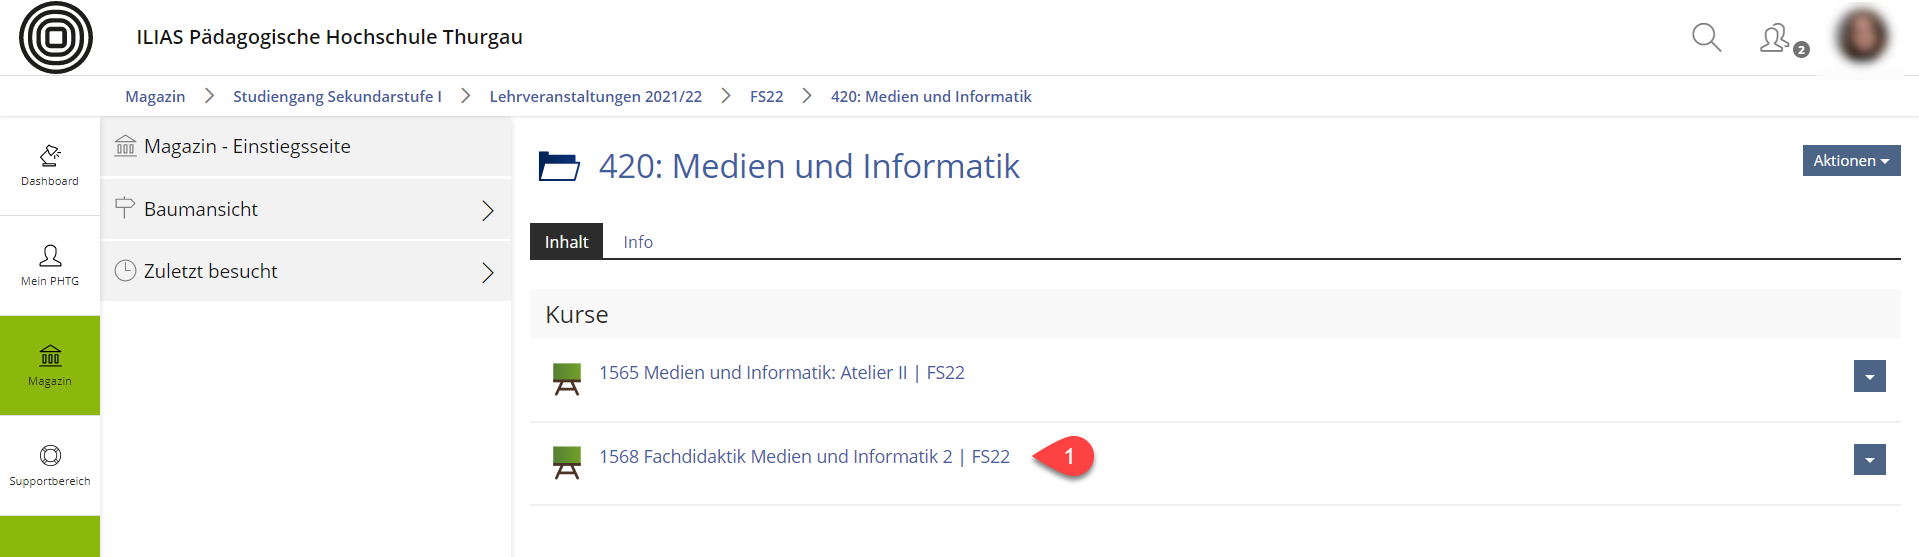Screen dimensions: 1919x557
Task: Click the 1568 course blackboard icon
Action: click(567, 462)
